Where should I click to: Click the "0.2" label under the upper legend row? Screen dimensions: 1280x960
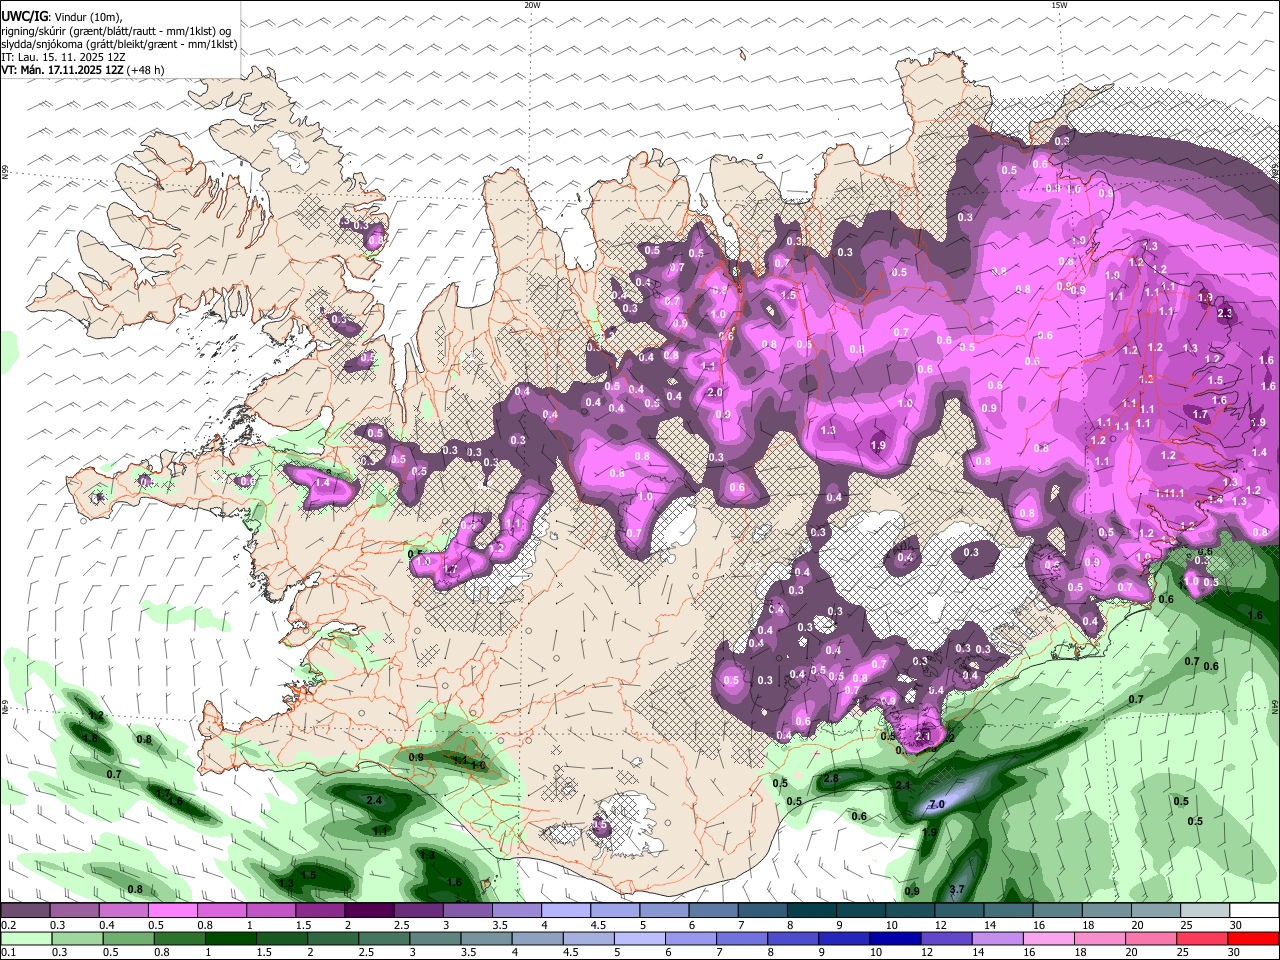tap(8, 925)
